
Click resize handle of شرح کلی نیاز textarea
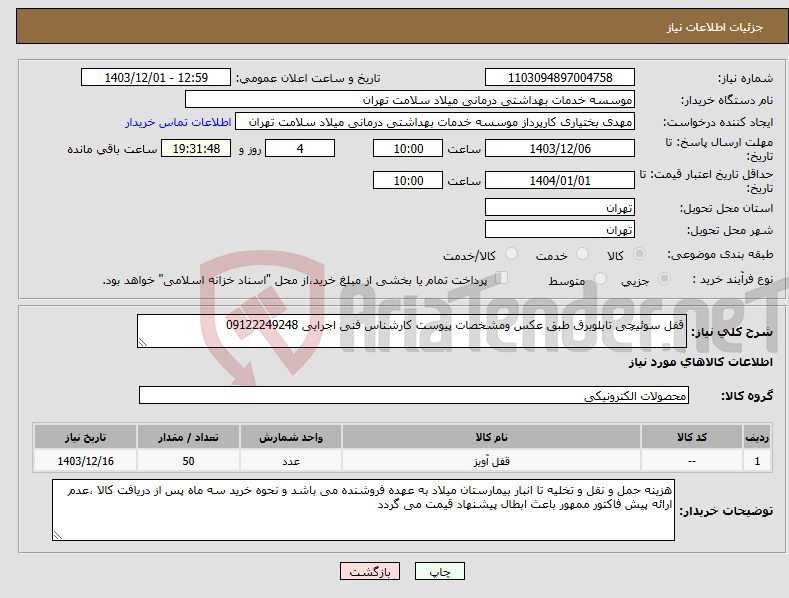coord(143,343)
